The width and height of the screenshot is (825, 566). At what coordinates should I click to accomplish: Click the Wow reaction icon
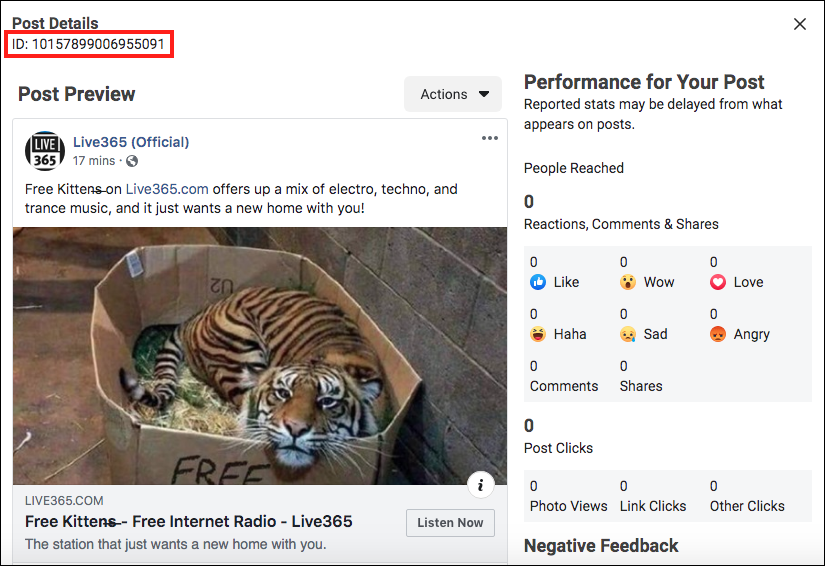[628, 282]
